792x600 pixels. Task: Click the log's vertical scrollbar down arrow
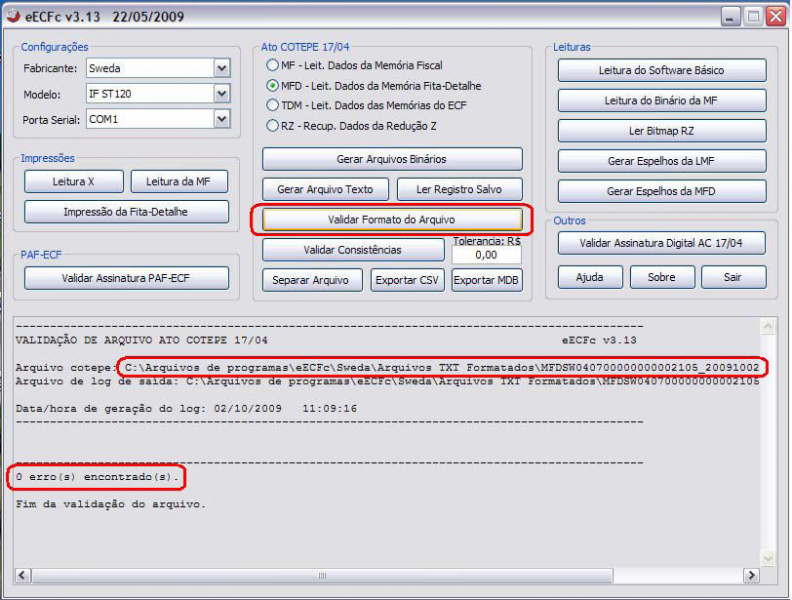point(768,558)
